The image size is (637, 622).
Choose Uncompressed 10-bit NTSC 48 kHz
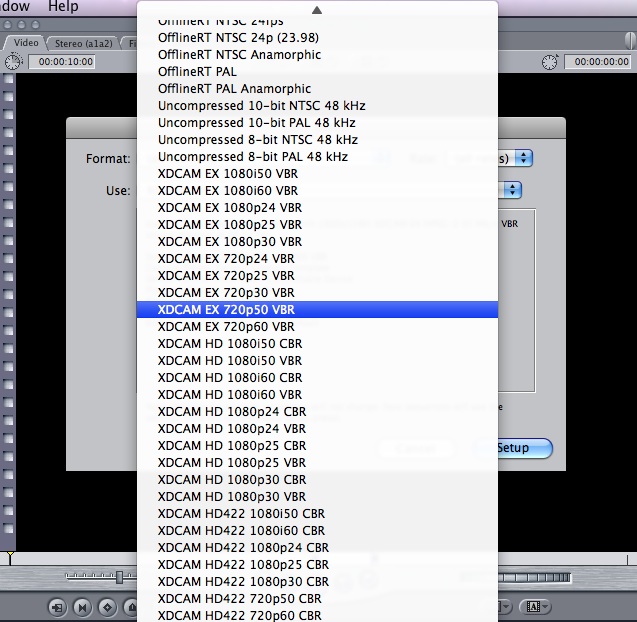[317, 106]
